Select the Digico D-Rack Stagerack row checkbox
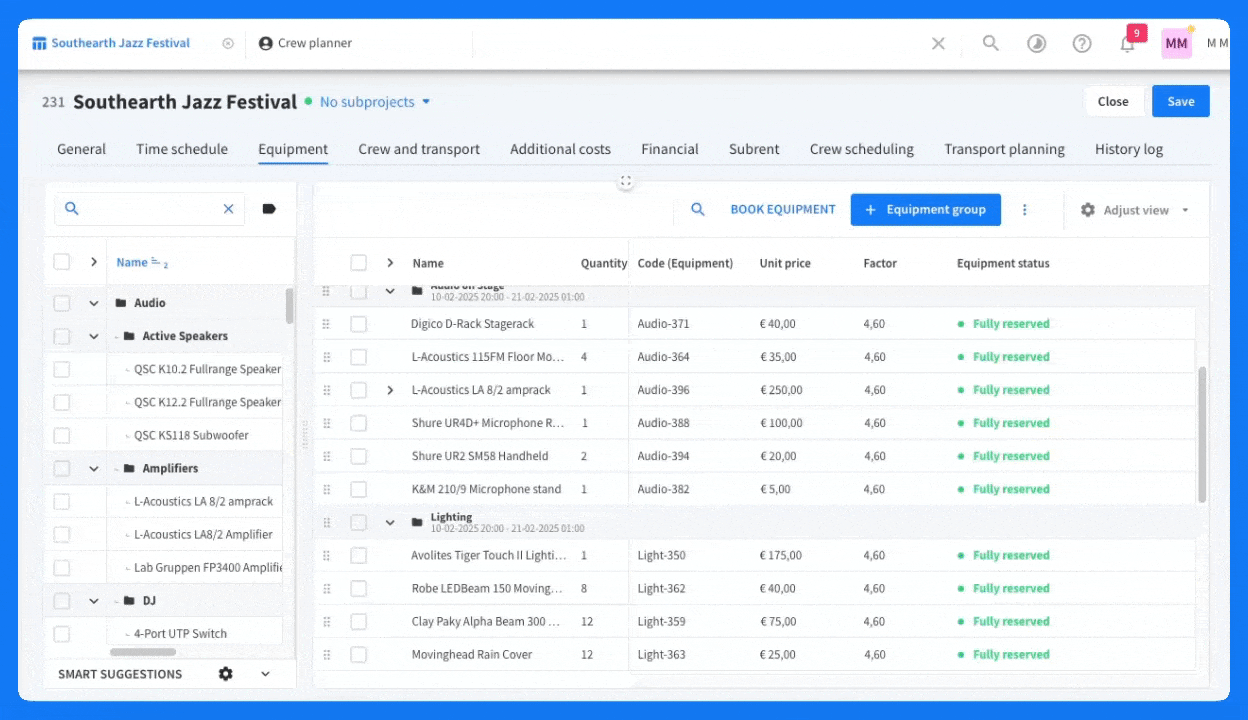 [x=358, y=324]
